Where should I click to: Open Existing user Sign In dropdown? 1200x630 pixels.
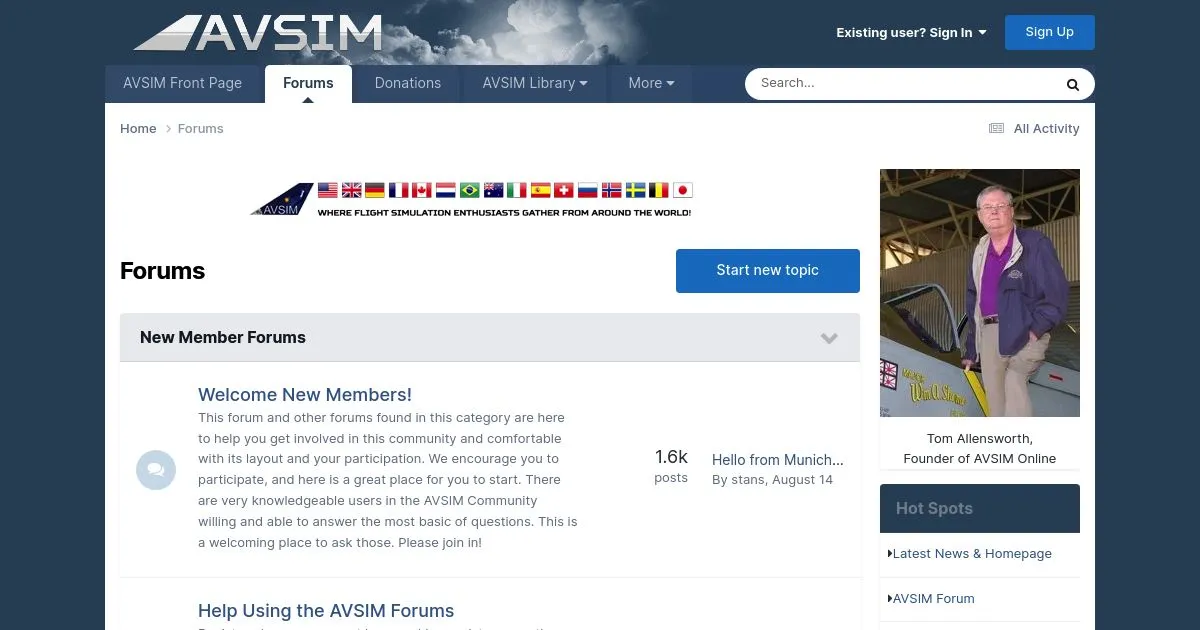coord(911,32)
